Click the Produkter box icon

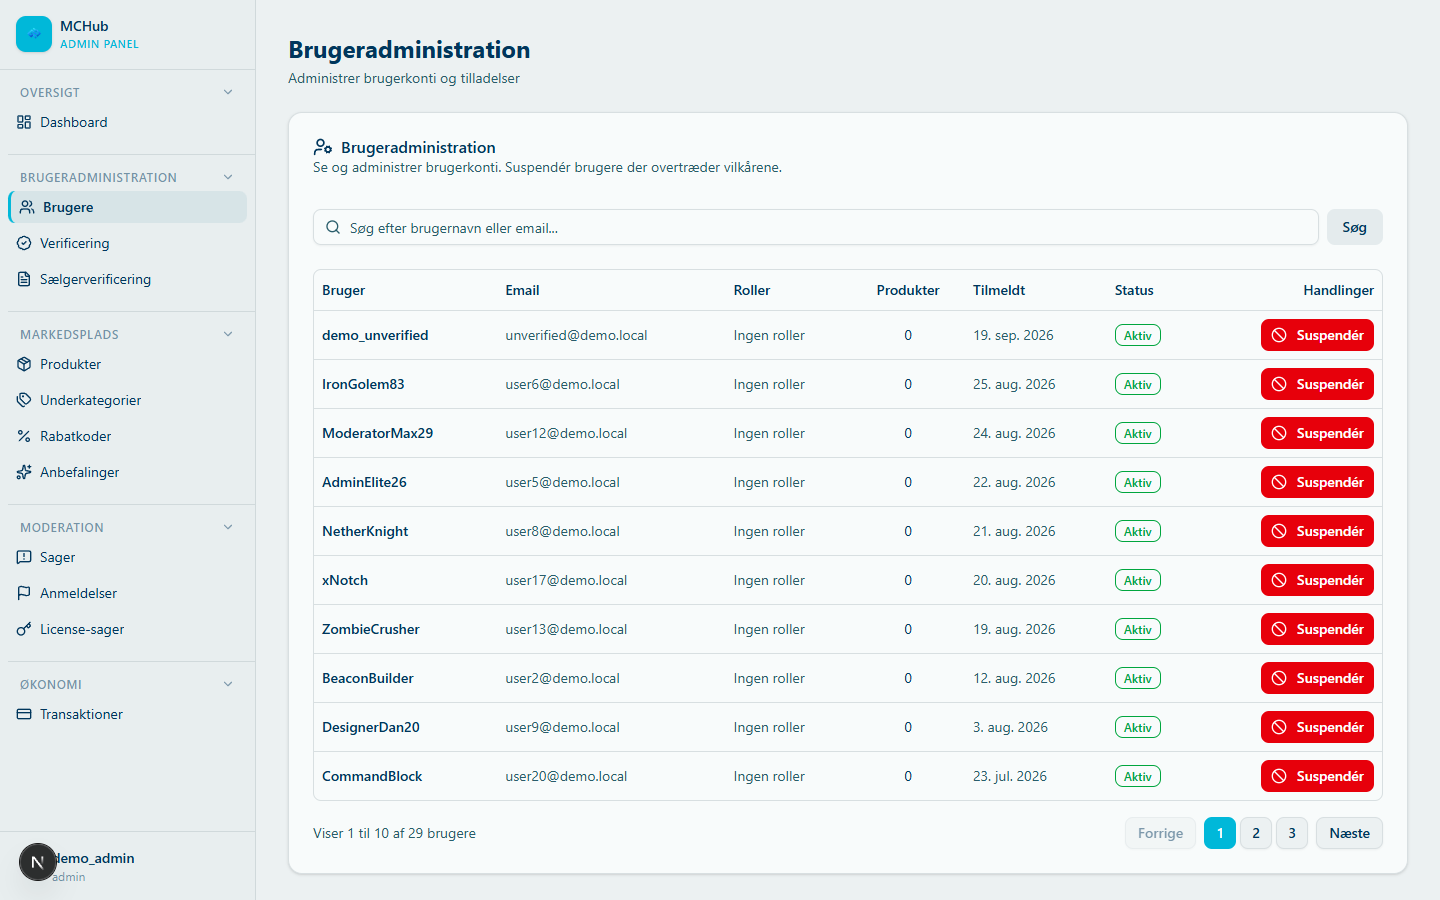(x=24, y=364)
